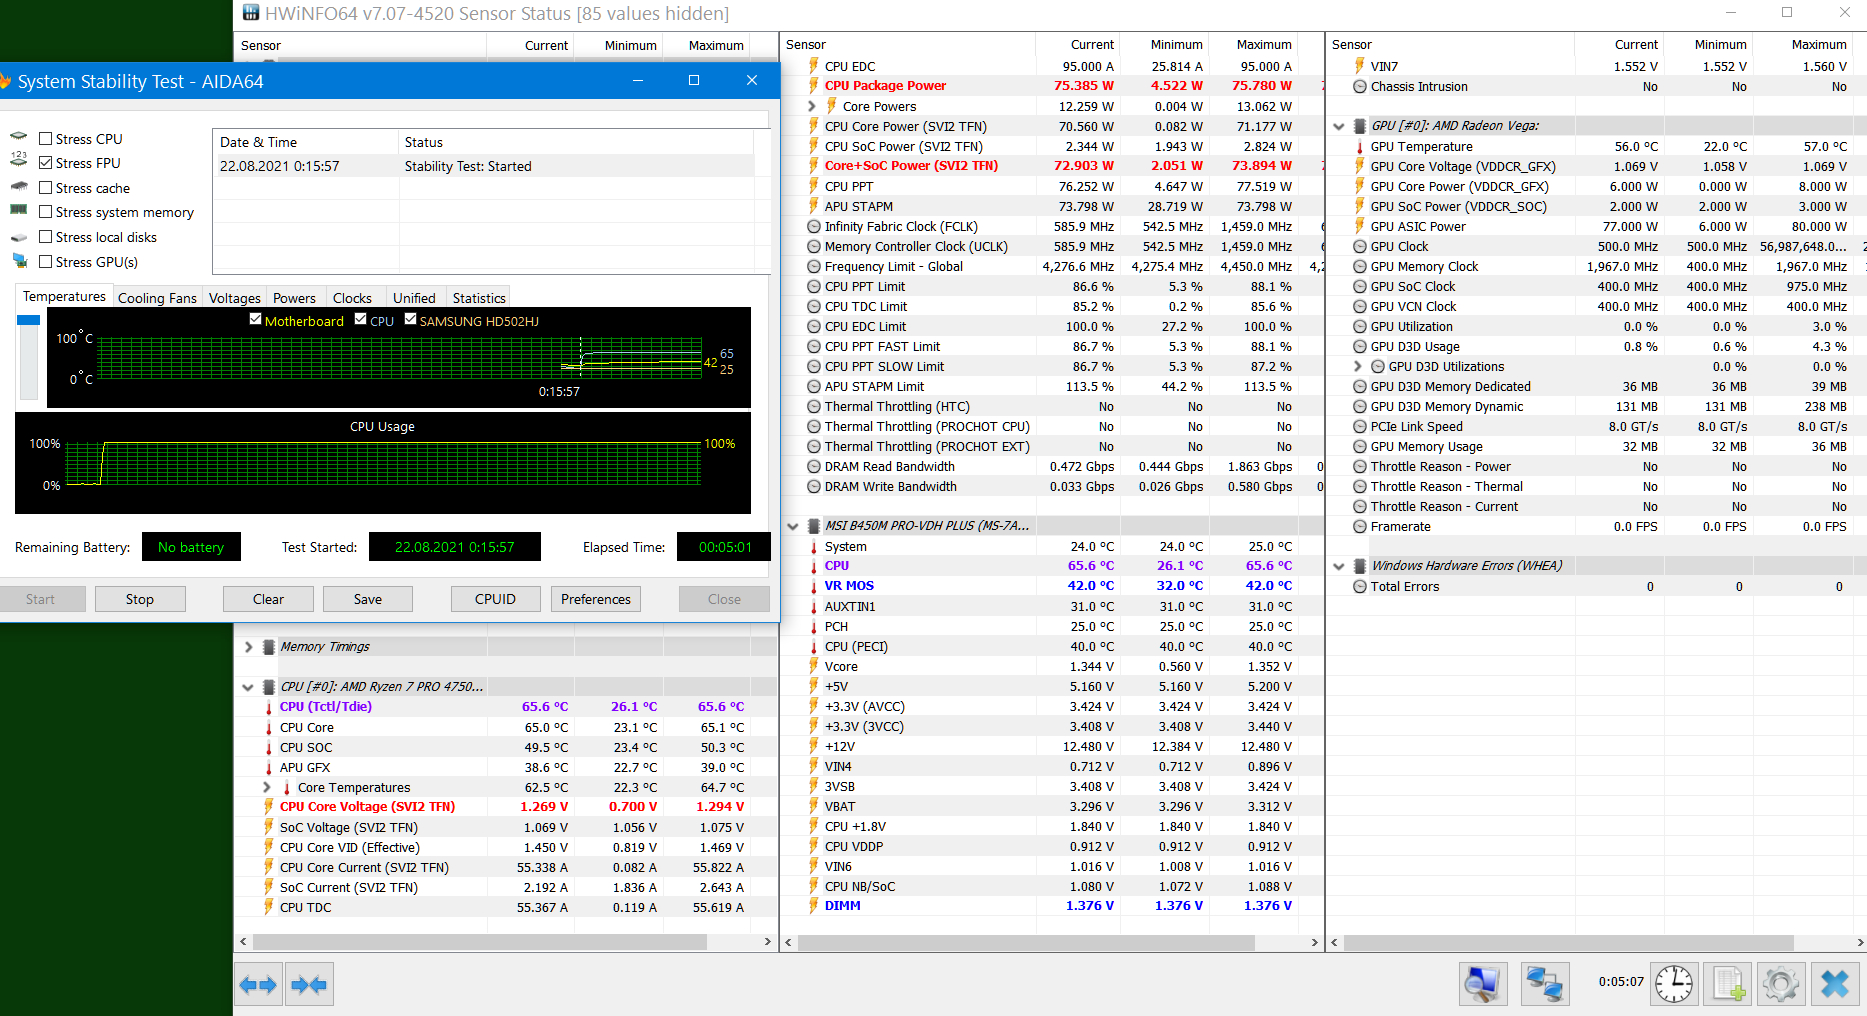Click the expand columns arrows icon
This screenshot has width=1867, height=1016.
258,985
